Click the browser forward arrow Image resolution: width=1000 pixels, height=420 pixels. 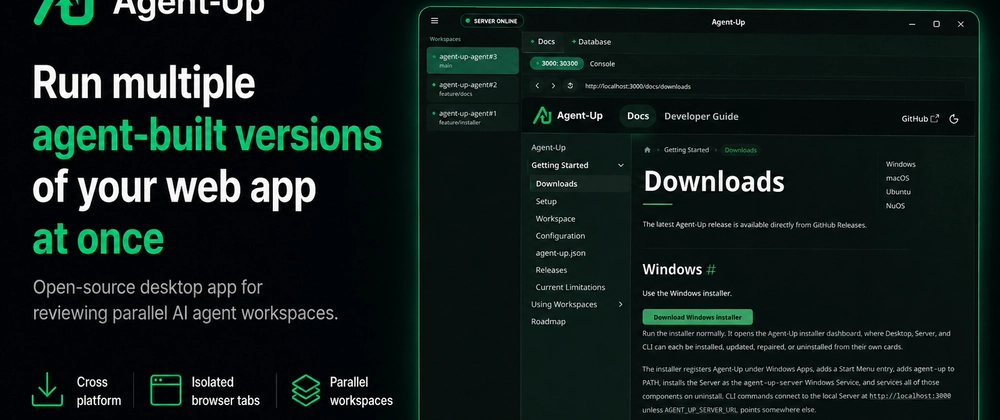[553, 86]
